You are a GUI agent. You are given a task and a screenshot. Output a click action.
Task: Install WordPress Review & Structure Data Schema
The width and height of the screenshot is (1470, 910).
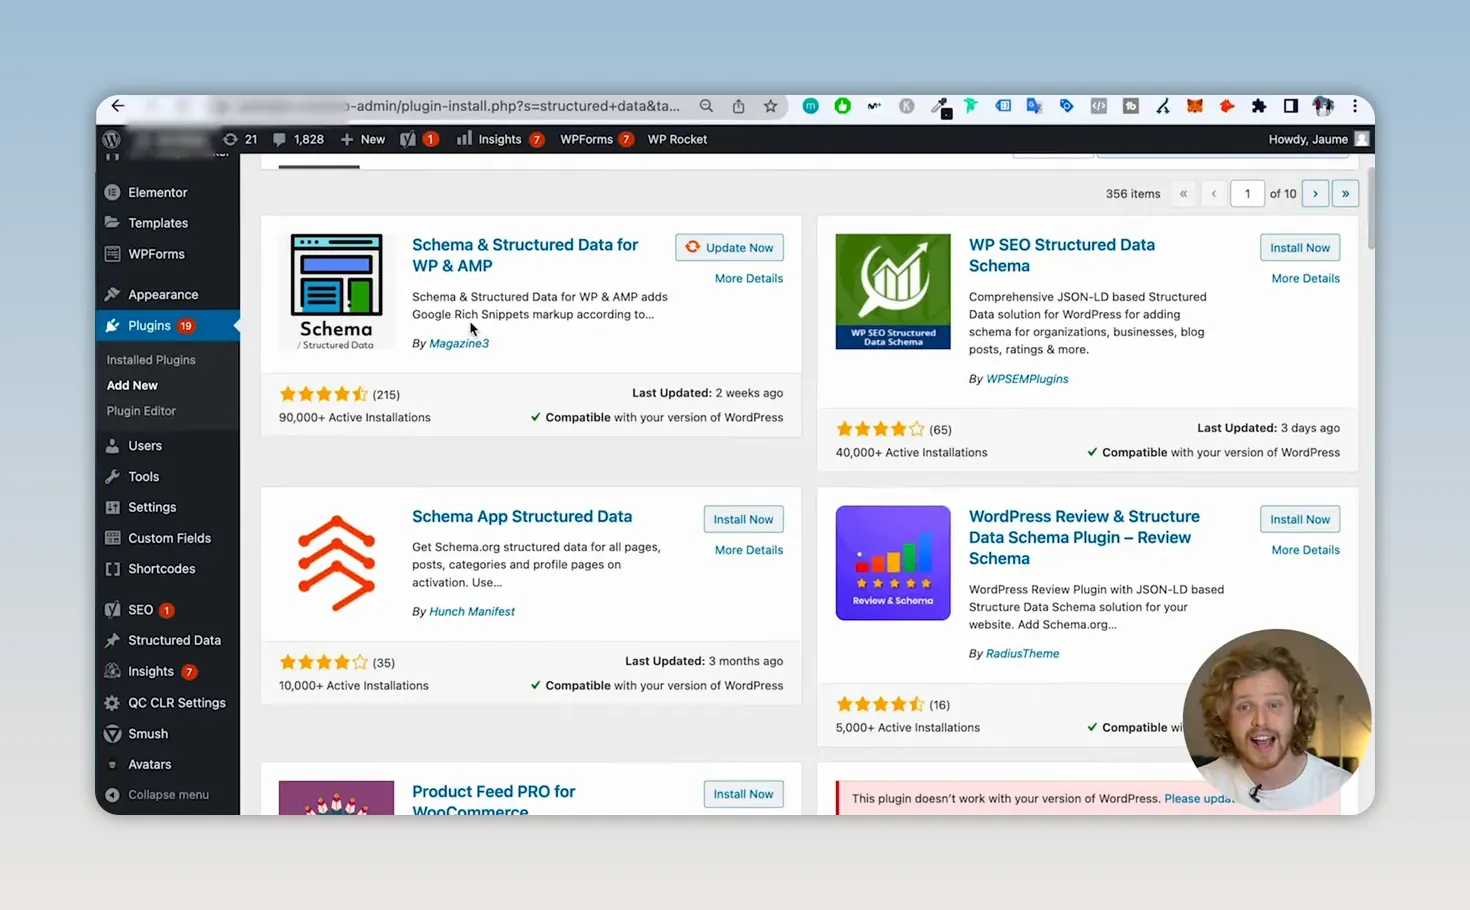[x=1300, y=520]
